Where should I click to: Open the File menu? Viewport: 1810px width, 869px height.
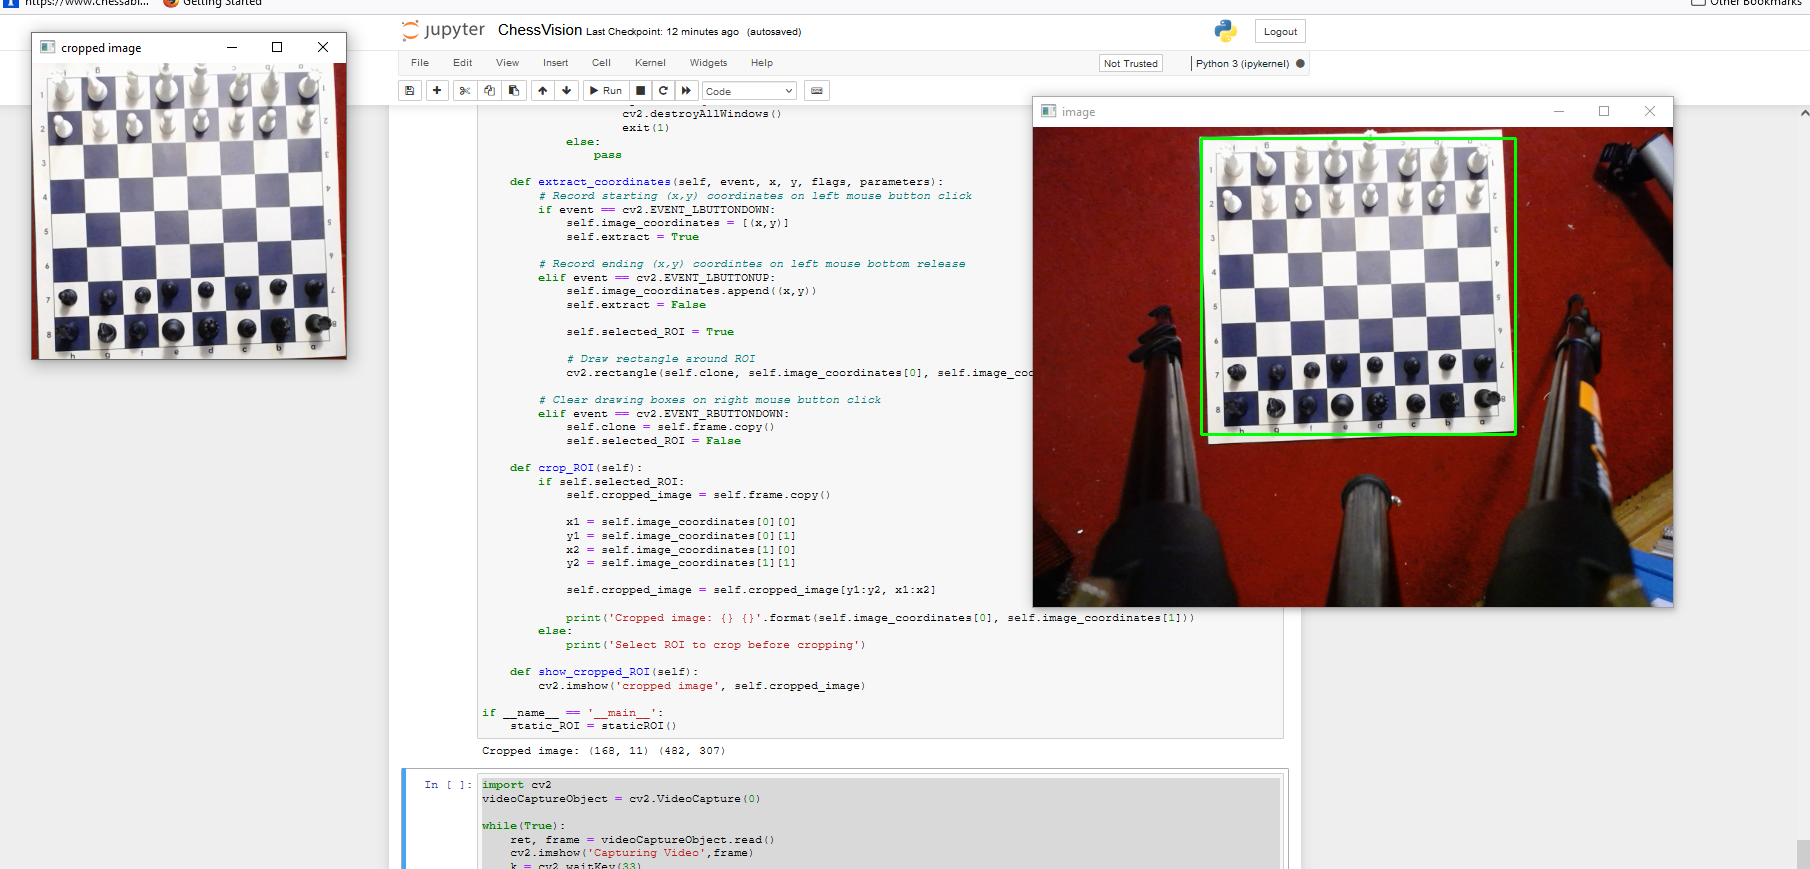420,63
